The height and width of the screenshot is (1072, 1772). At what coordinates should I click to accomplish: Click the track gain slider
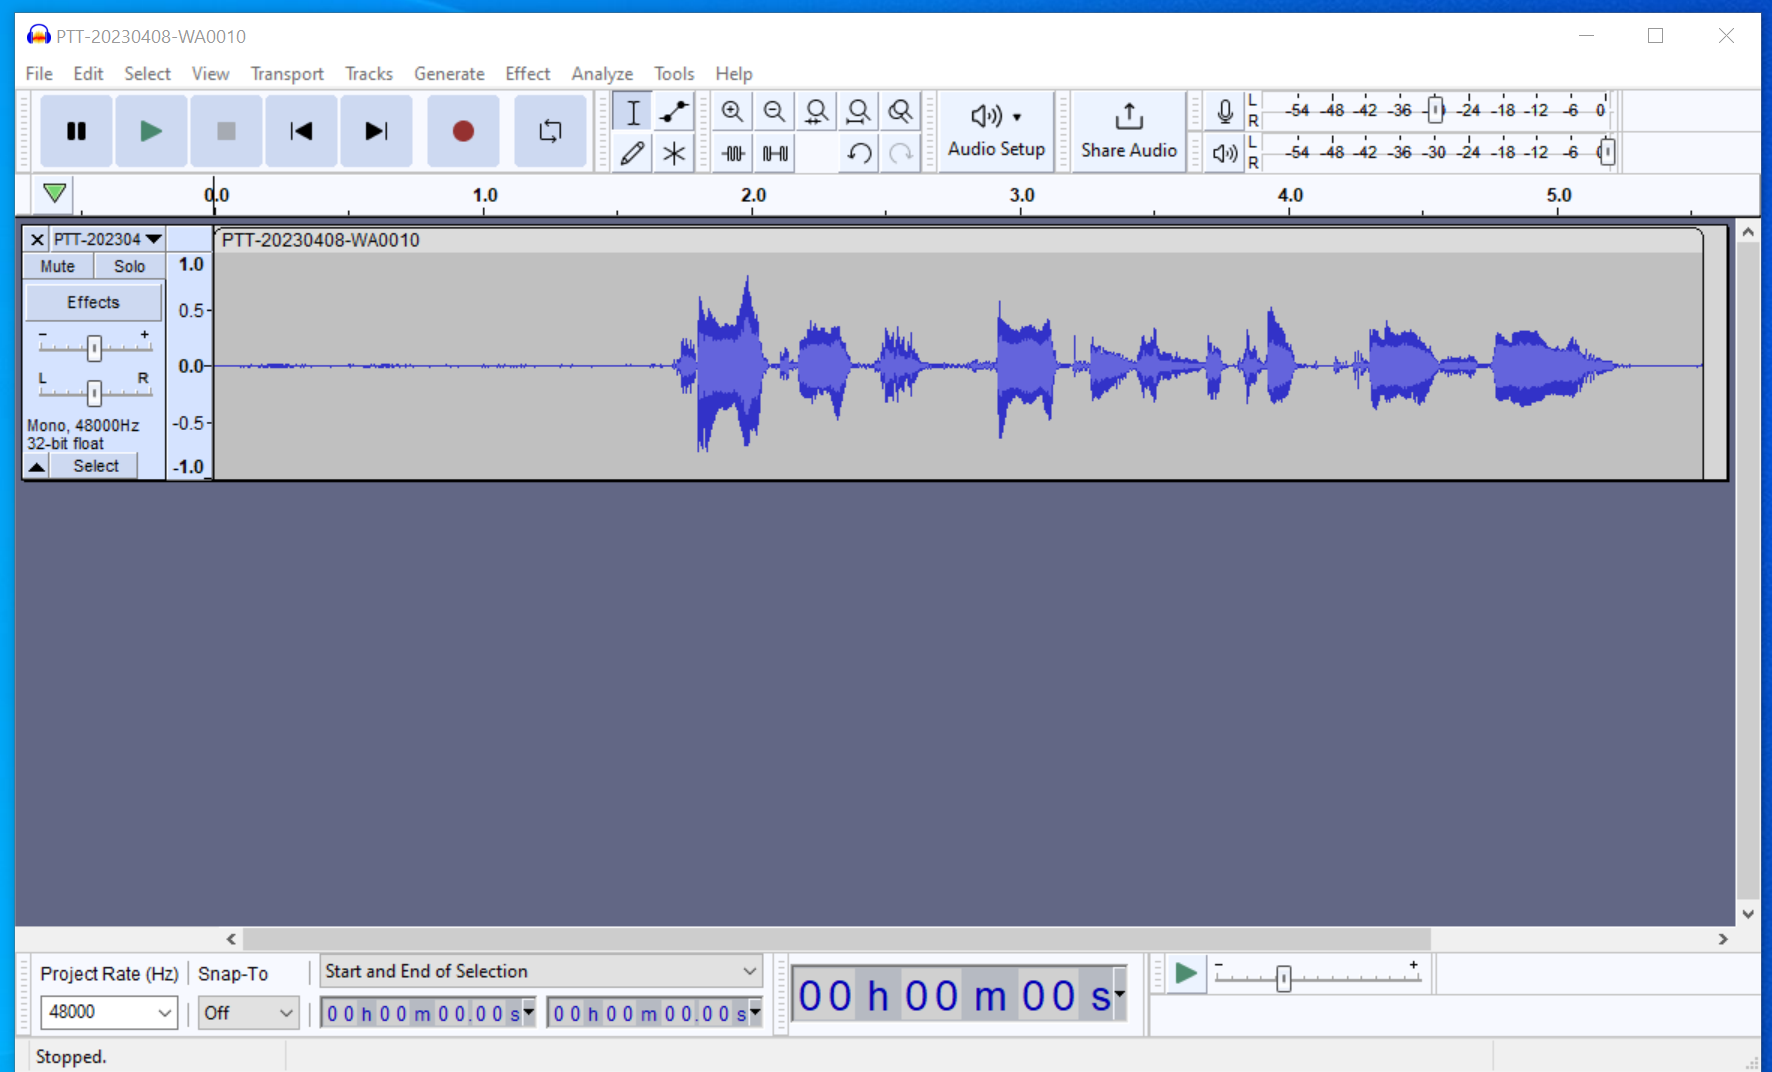point(94,347)
